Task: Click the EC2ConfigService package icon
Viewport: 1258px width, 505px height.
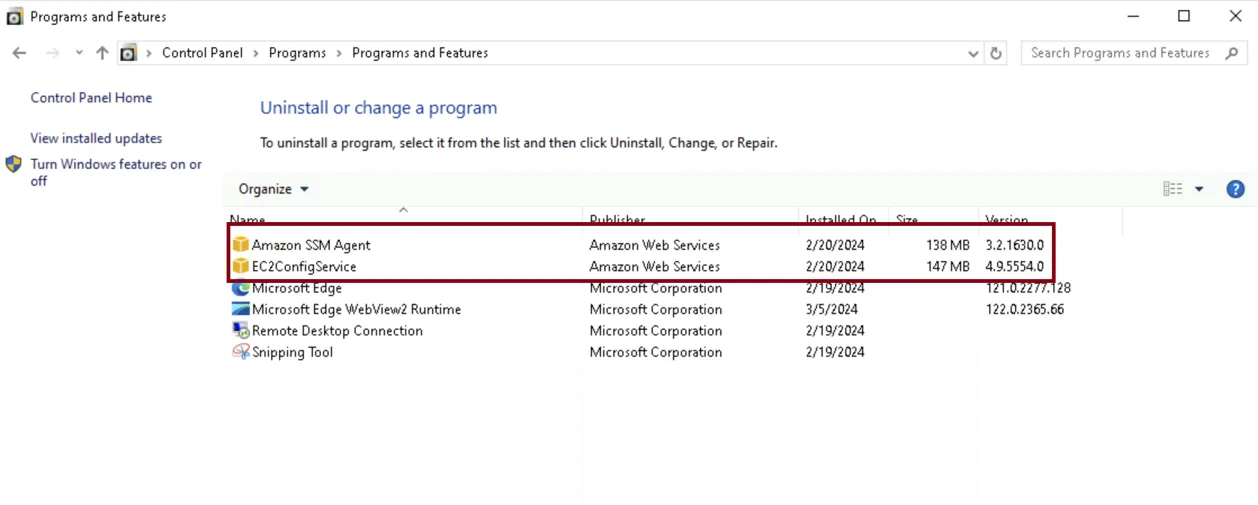Action: [240, 267]
